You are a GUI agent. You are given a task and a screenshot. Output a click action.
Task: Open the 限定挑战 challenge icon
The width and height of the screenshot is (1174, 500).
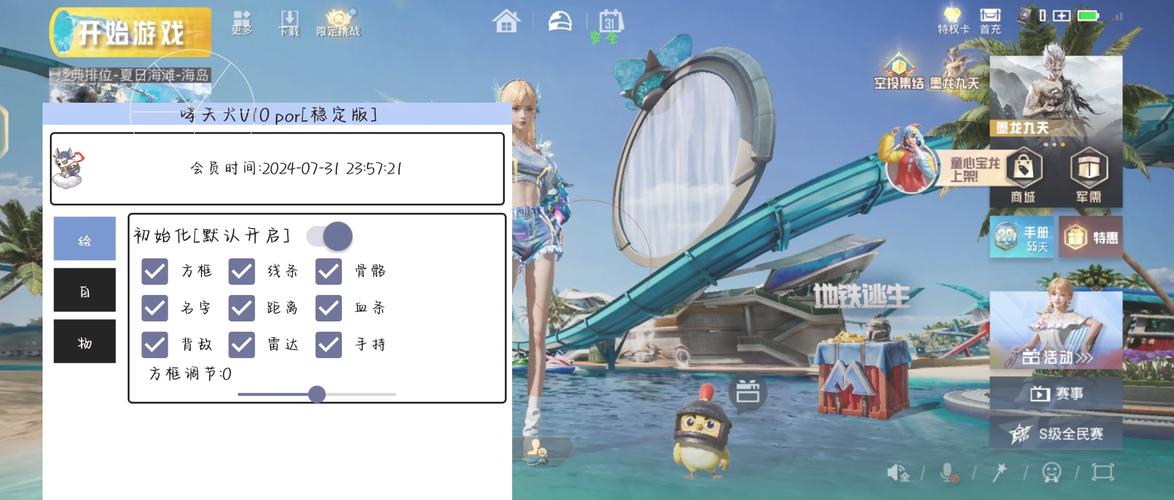pos(338,22)
